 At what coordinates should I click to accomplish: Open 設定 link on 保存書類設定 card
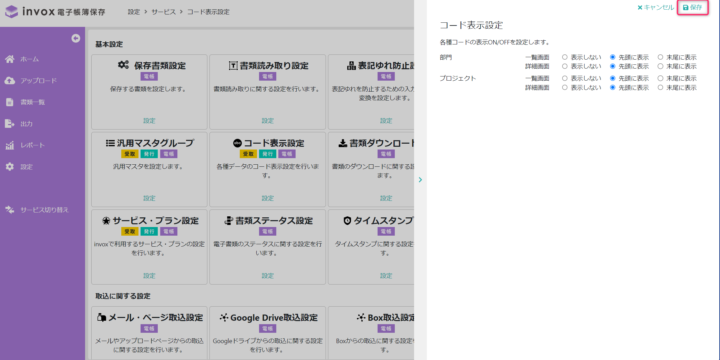click(149, 121)
